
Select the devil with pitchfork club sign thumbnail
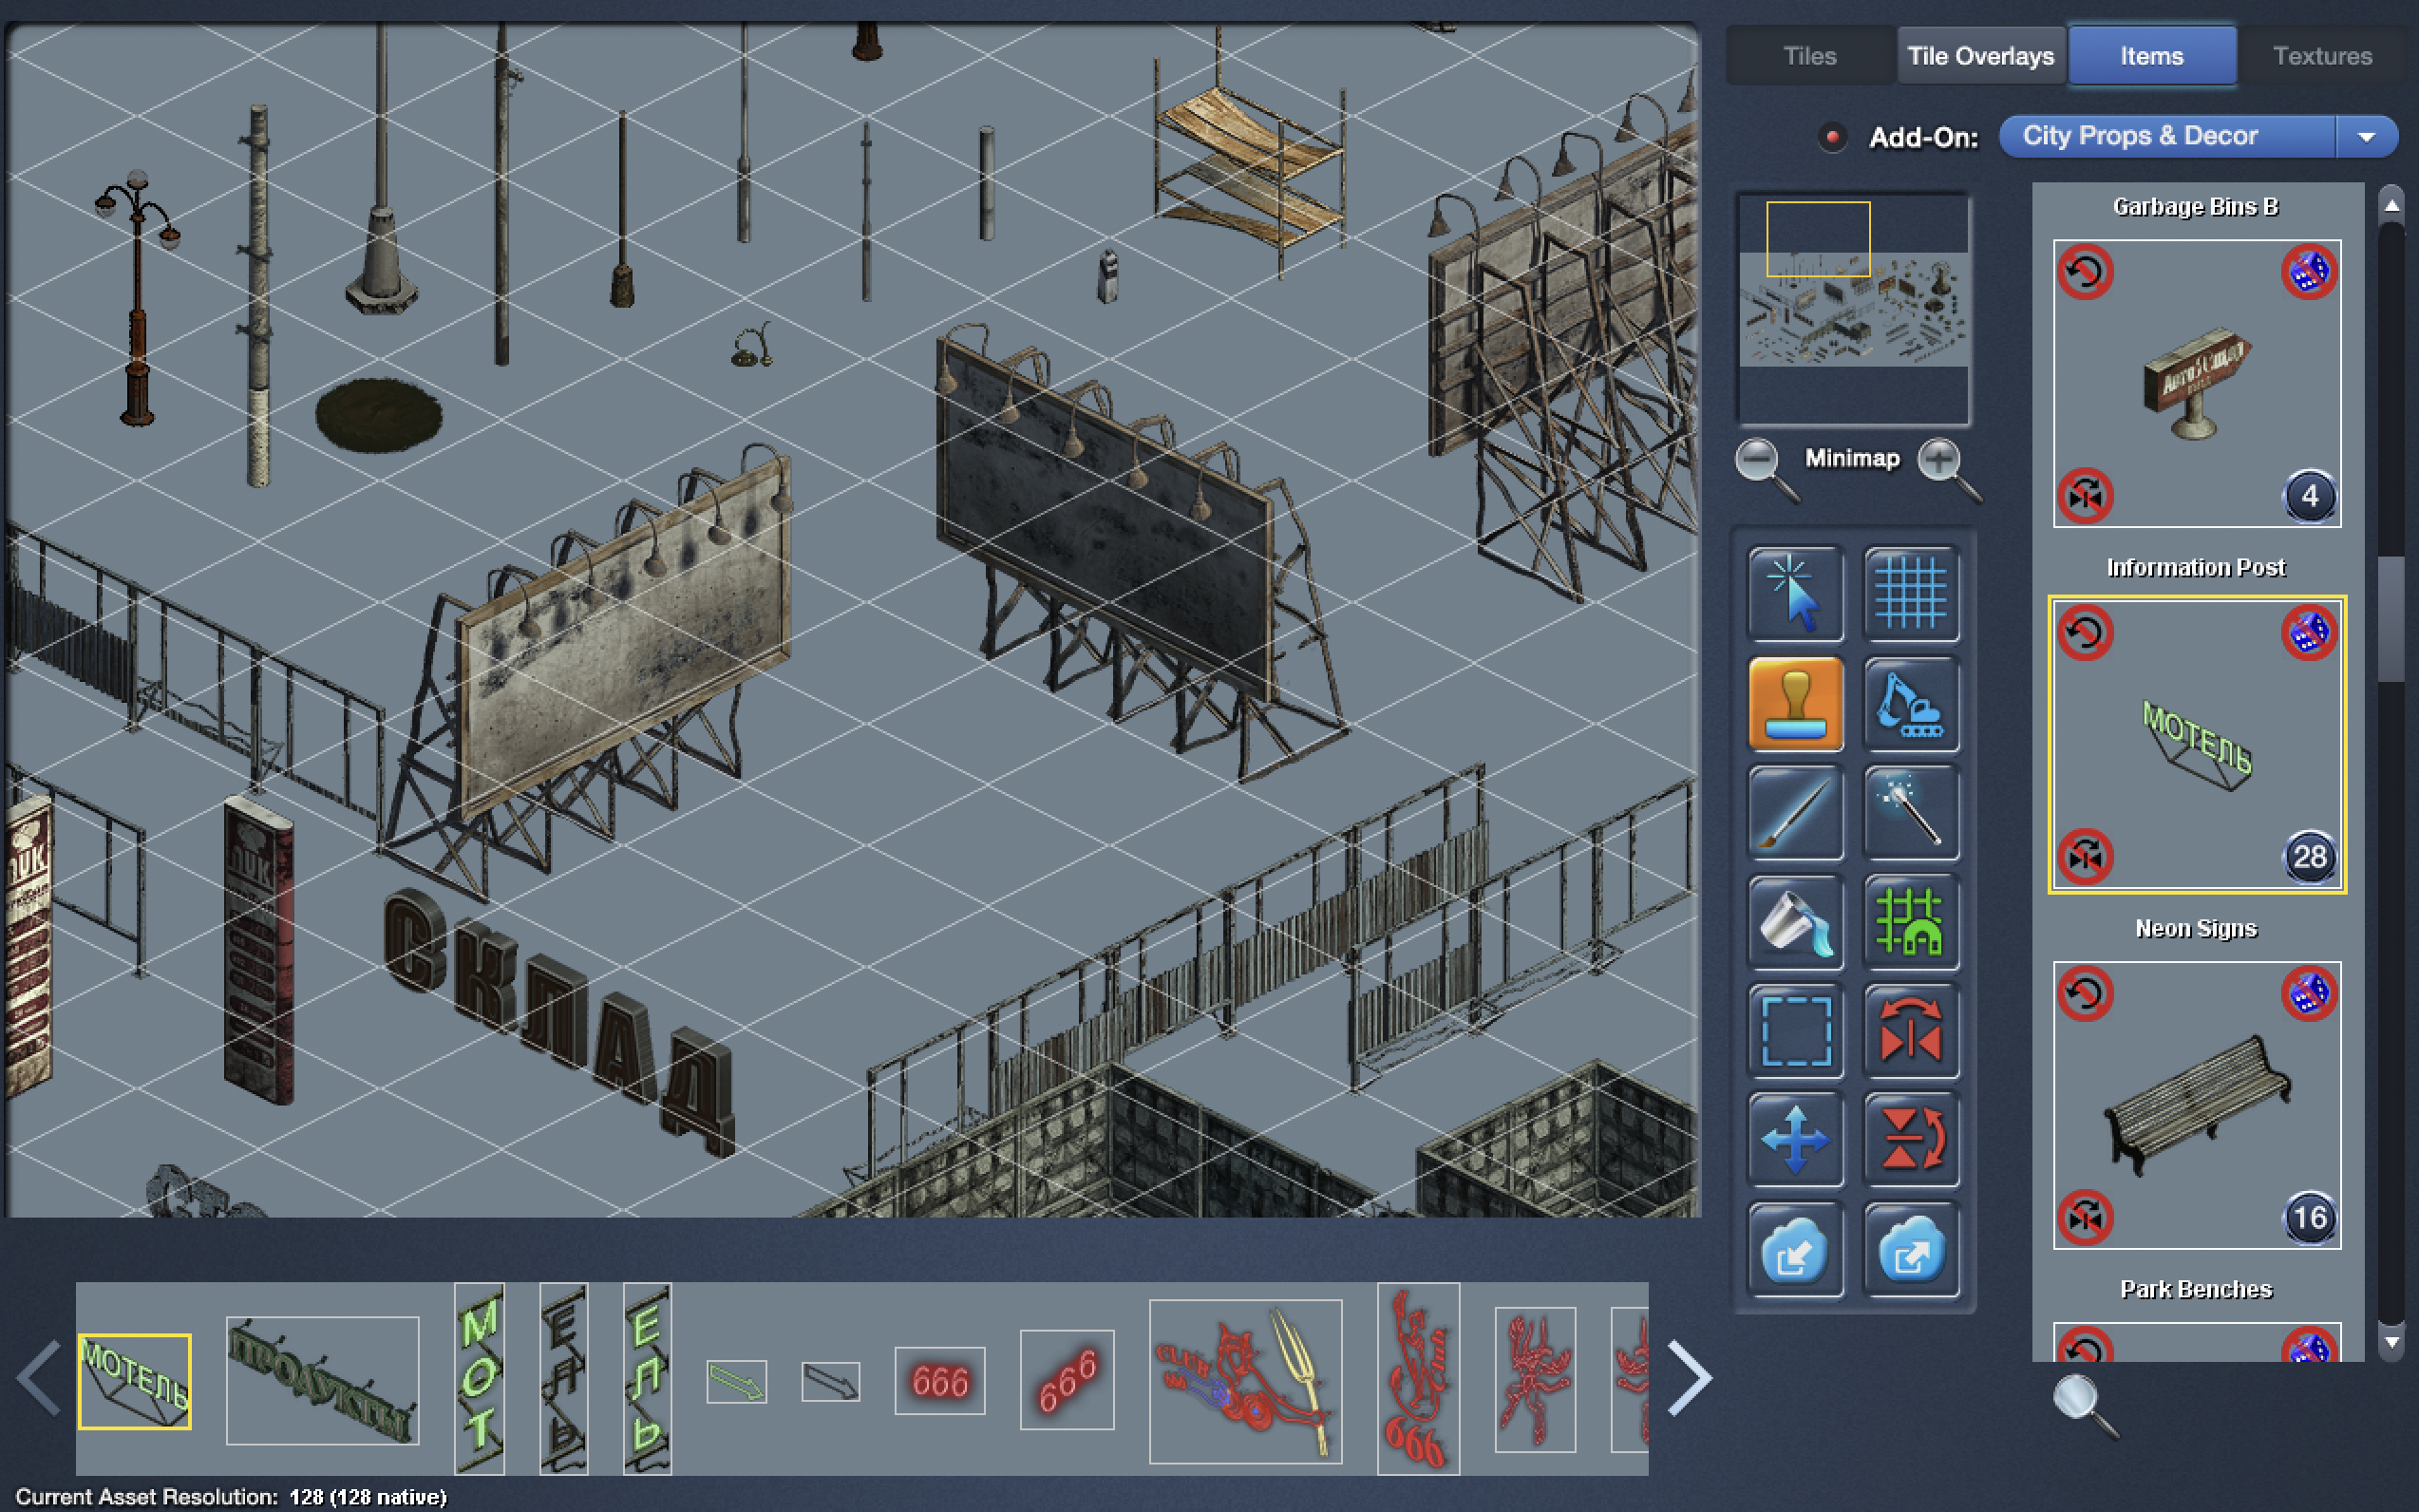click(x=1245, y=1380)
